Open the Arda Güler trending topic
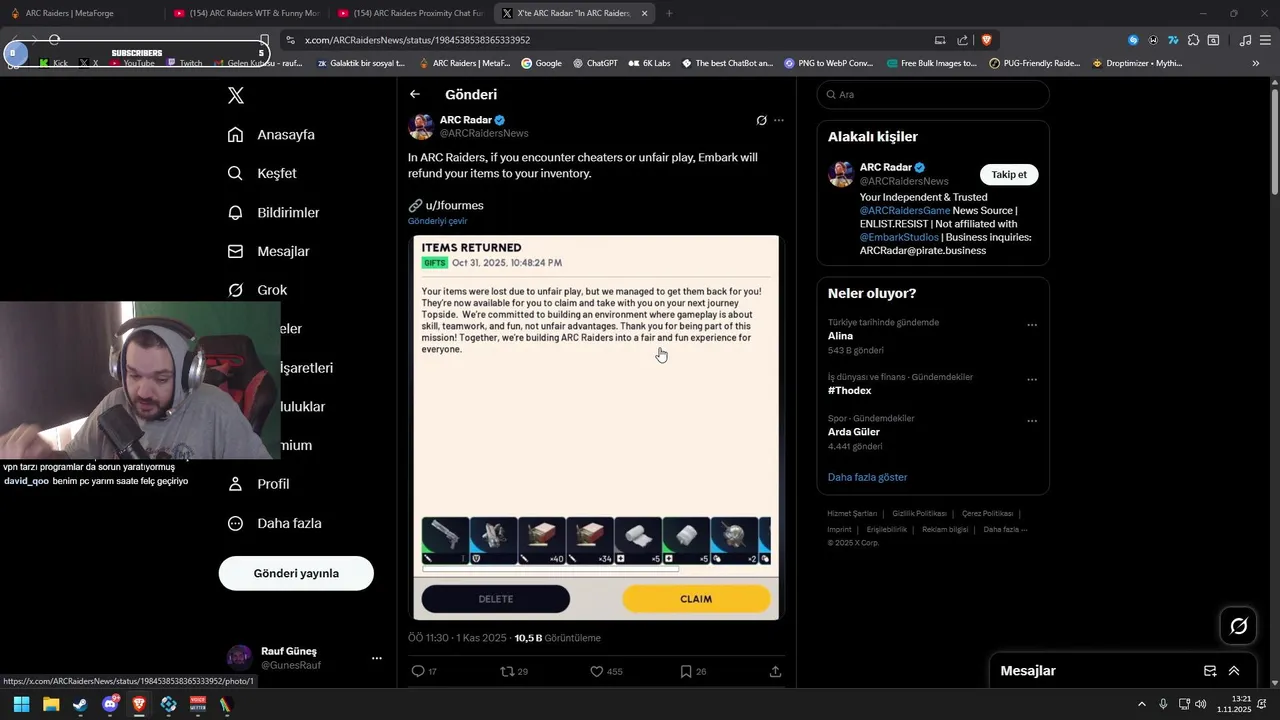 (x=854, y=432)
